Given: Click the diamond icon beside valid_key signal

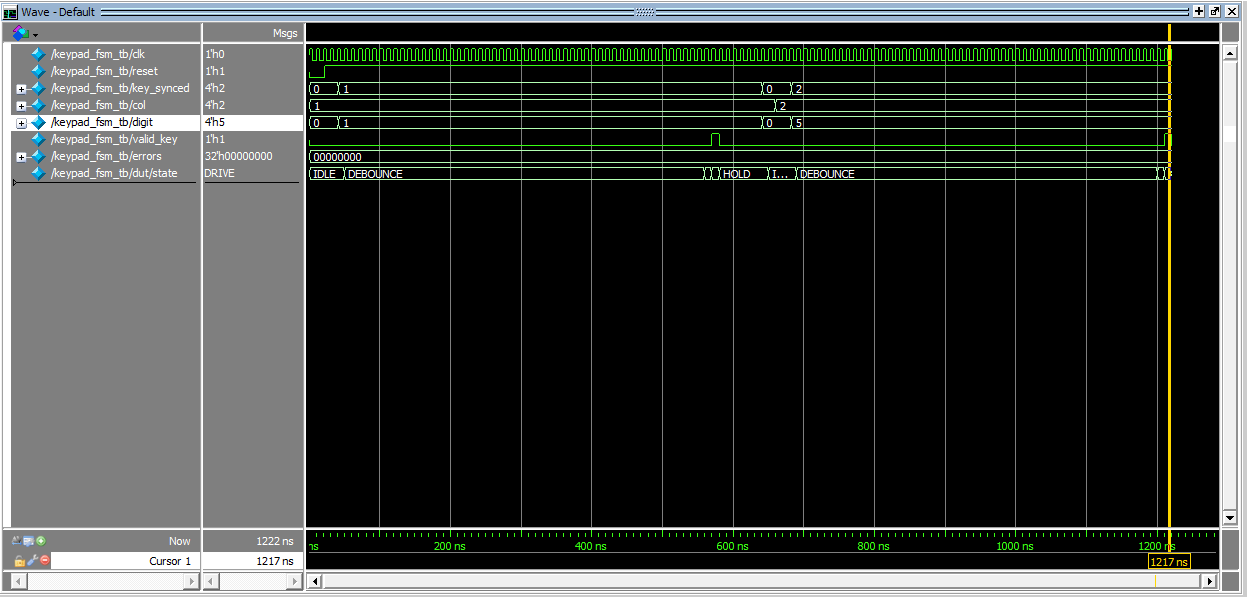Looking at the screenshot, I should [x=39, y=139].
